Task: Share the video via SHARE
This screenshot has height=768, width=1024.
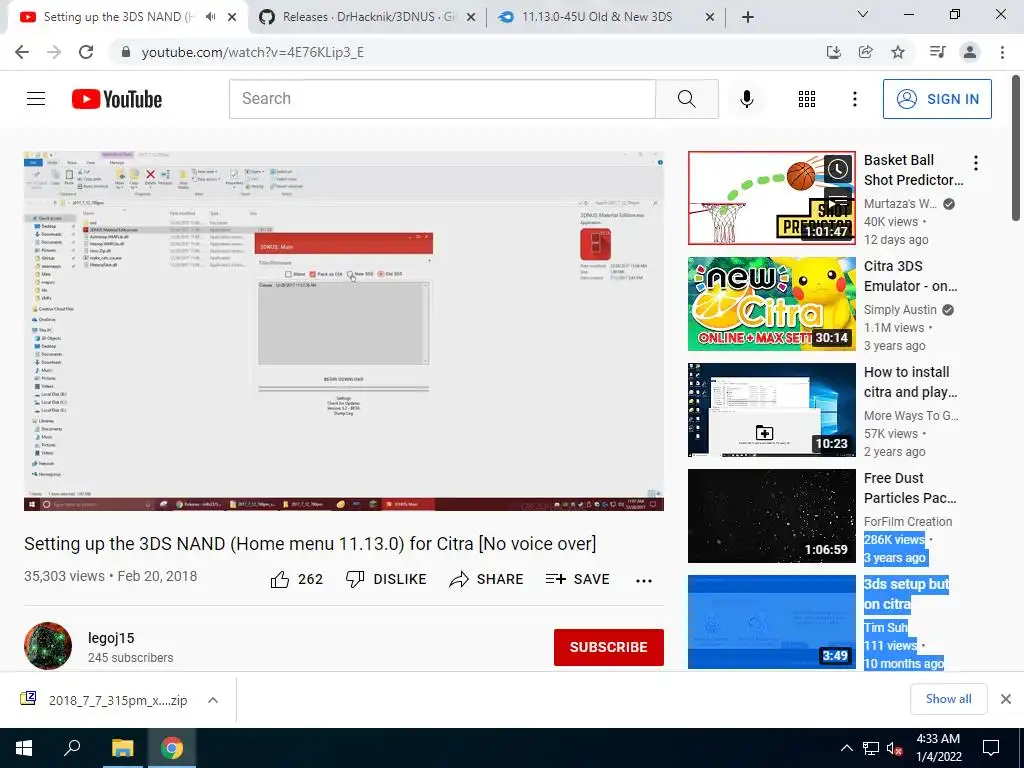Action: click(x=487, y=579)
